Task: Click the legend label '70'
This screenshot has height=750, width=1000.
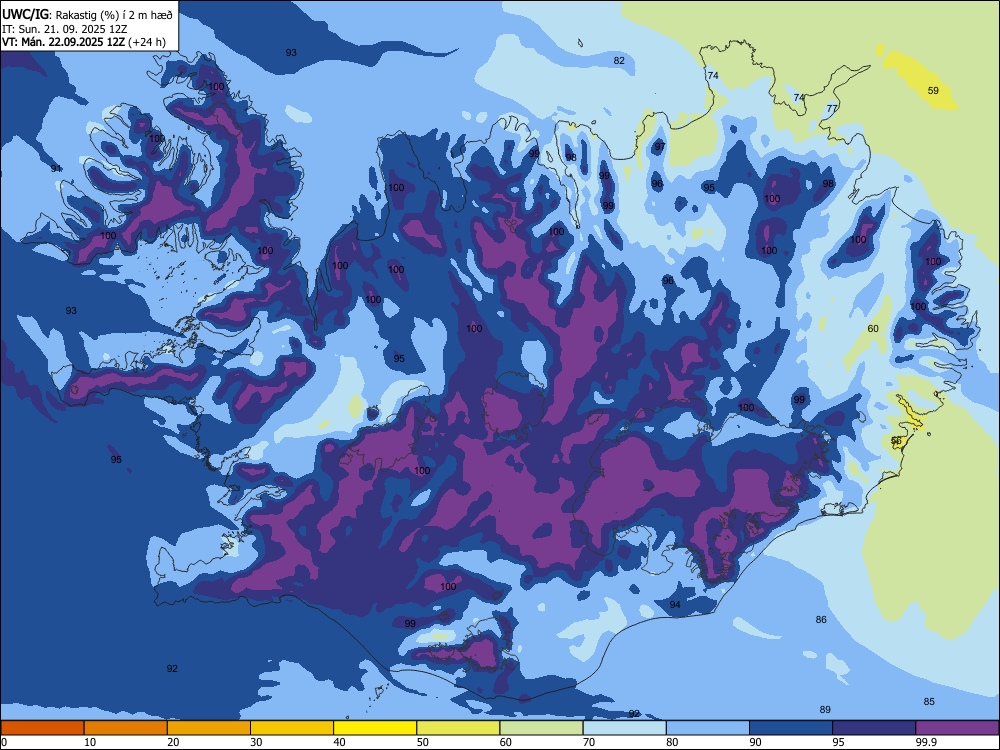Action: click(x=589, y=742)
